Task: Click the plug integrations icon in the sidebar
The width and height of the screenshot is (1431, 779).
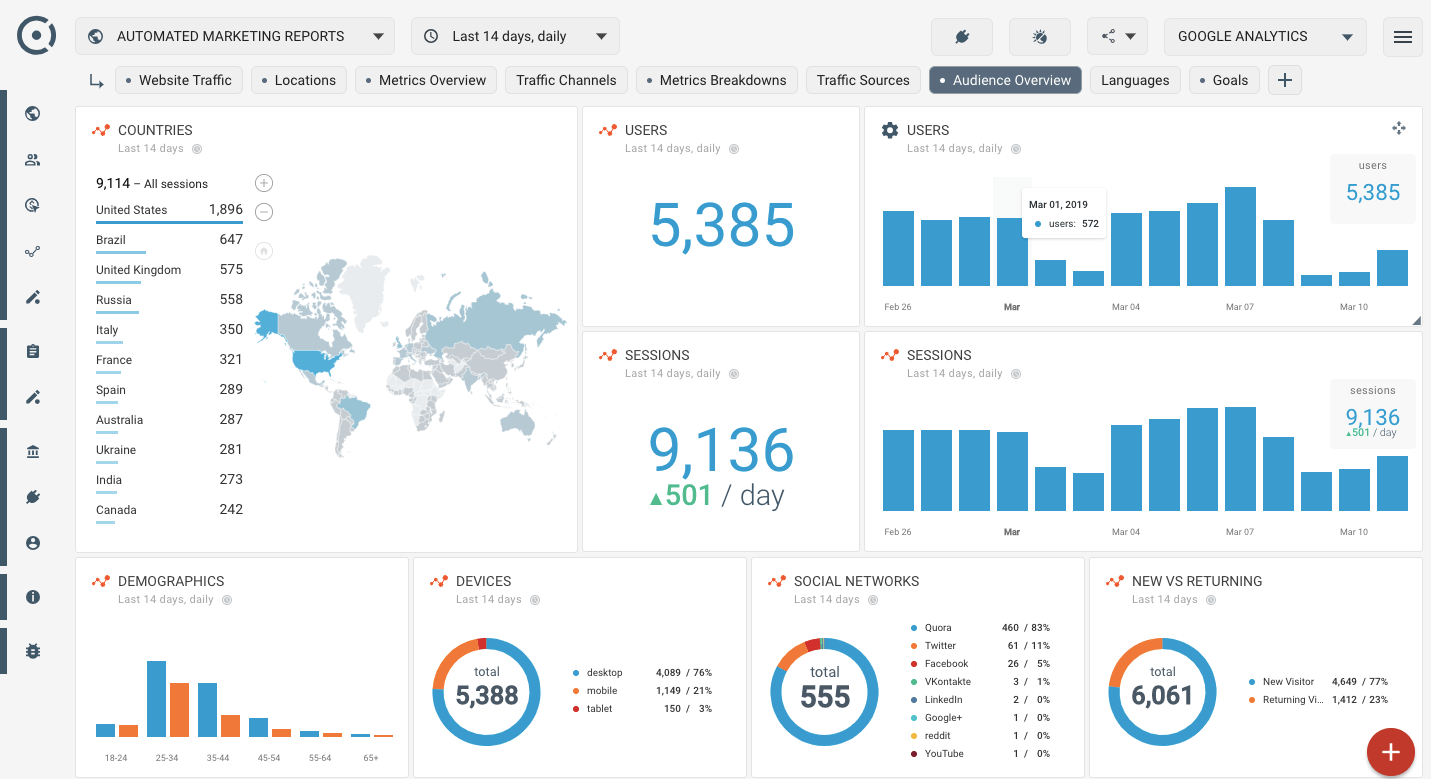Action: [32, 497]
